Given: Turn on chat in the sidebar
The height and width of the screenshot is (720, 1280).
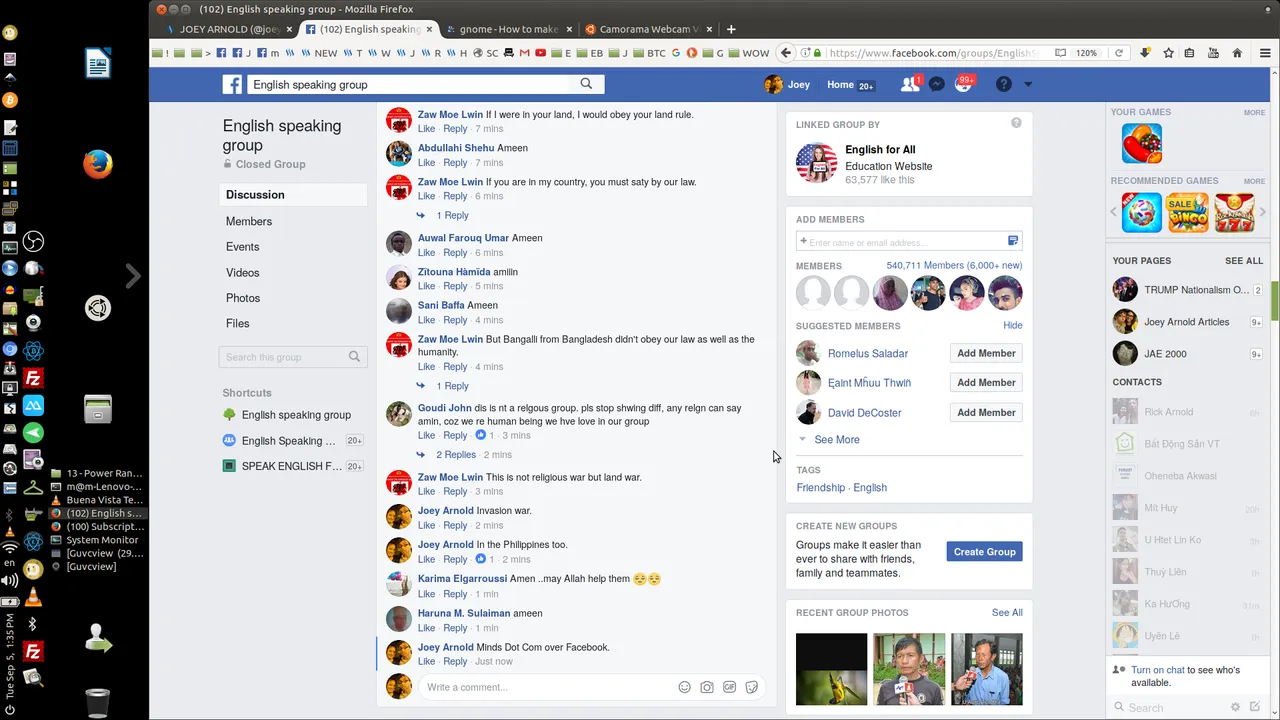Looking at the screenshot, I should pos(1157,670).
